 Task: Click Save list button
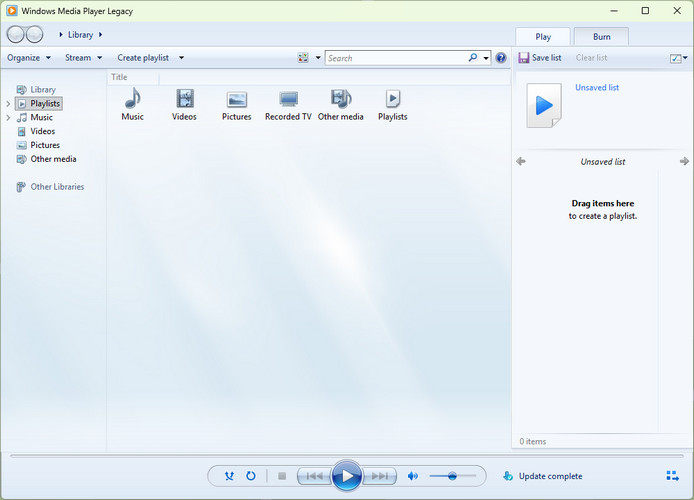(540, 58)
